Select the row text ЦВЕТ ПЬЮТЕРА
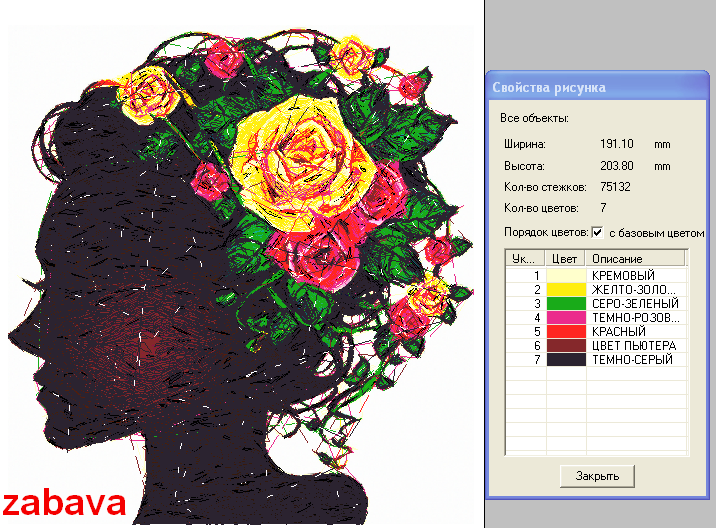Image resolution: width=716 pixels, height=528 pixels. (x=634, y=345)
